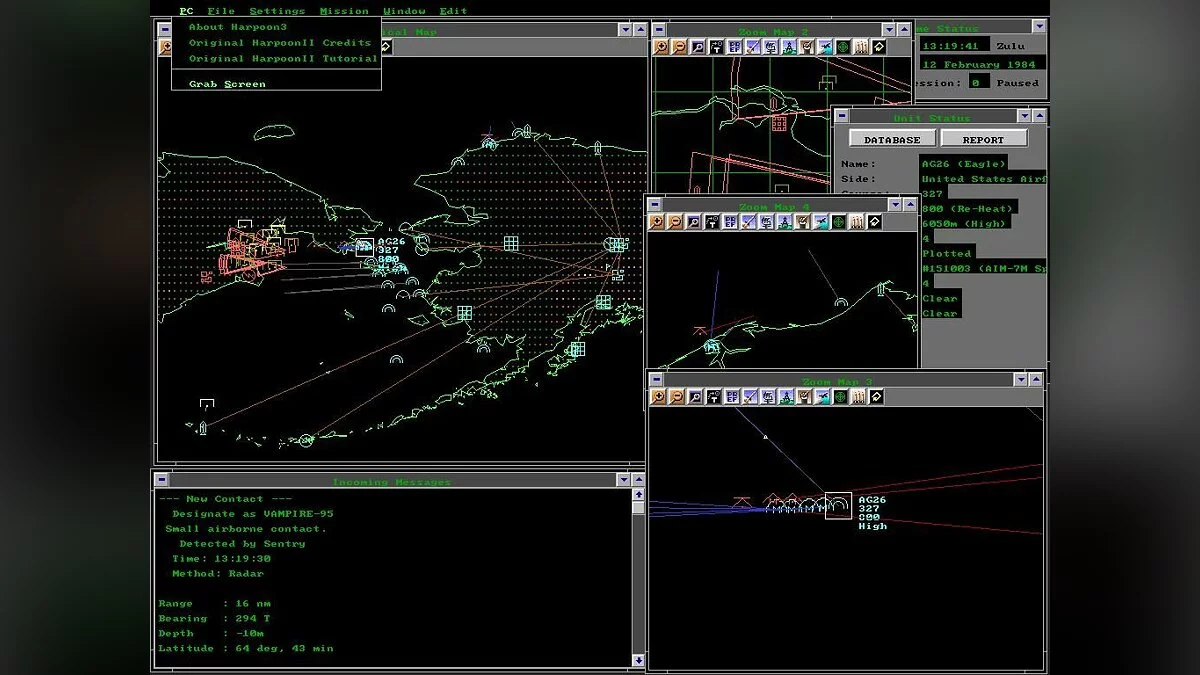Viewport: 1200px width, 675px height.
Task: Select the AG26 unit box on the main map
Action: [x=364, y=247]
